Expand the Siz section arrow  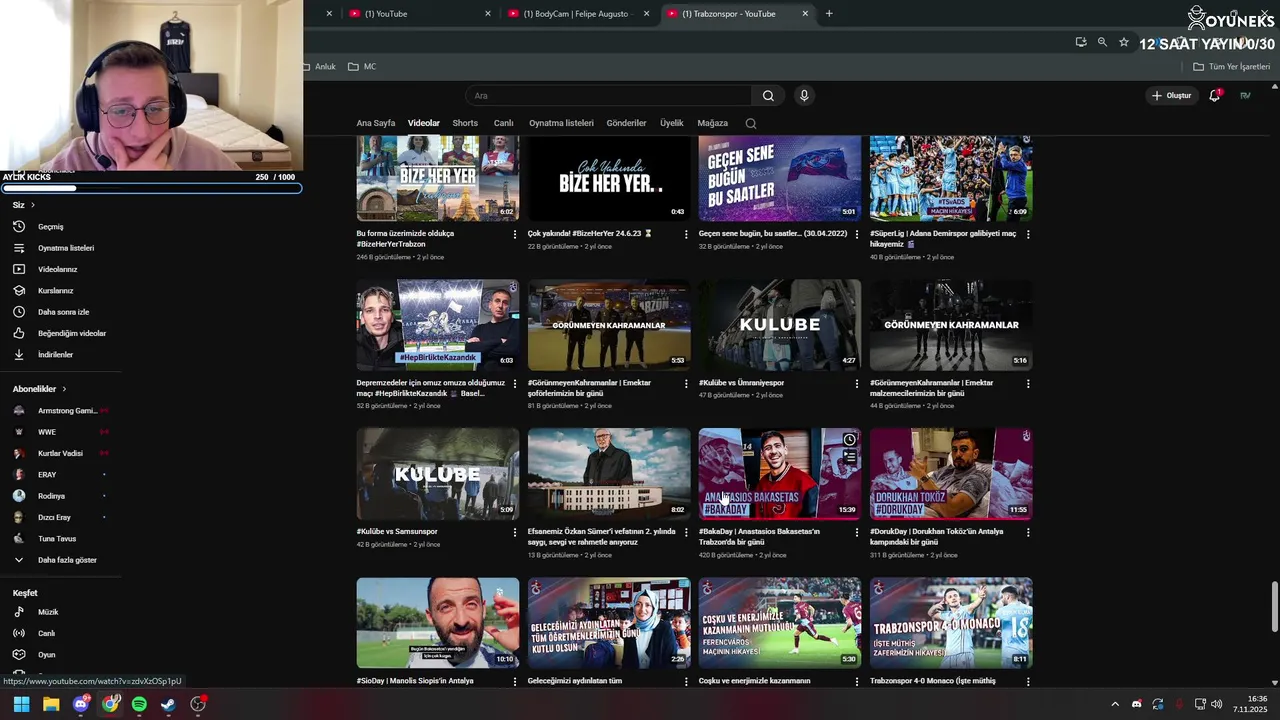click(33, 205)
